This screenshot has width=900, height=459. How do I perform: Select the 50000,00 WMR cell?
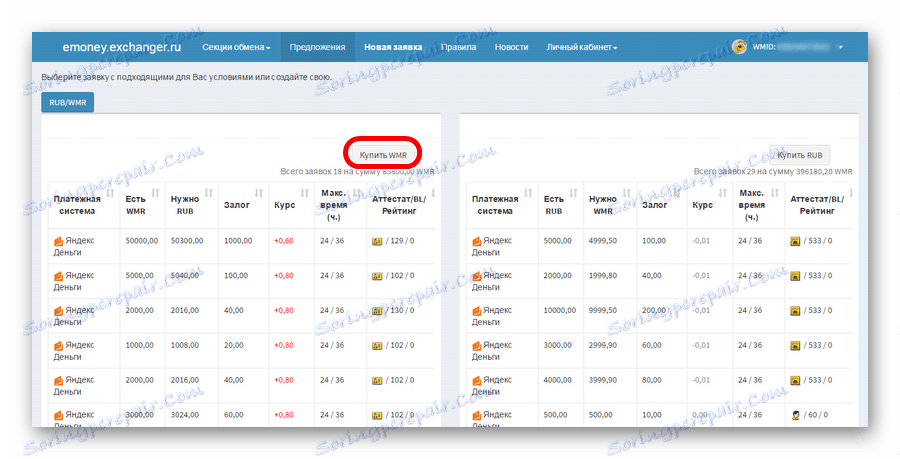point(142,241)
